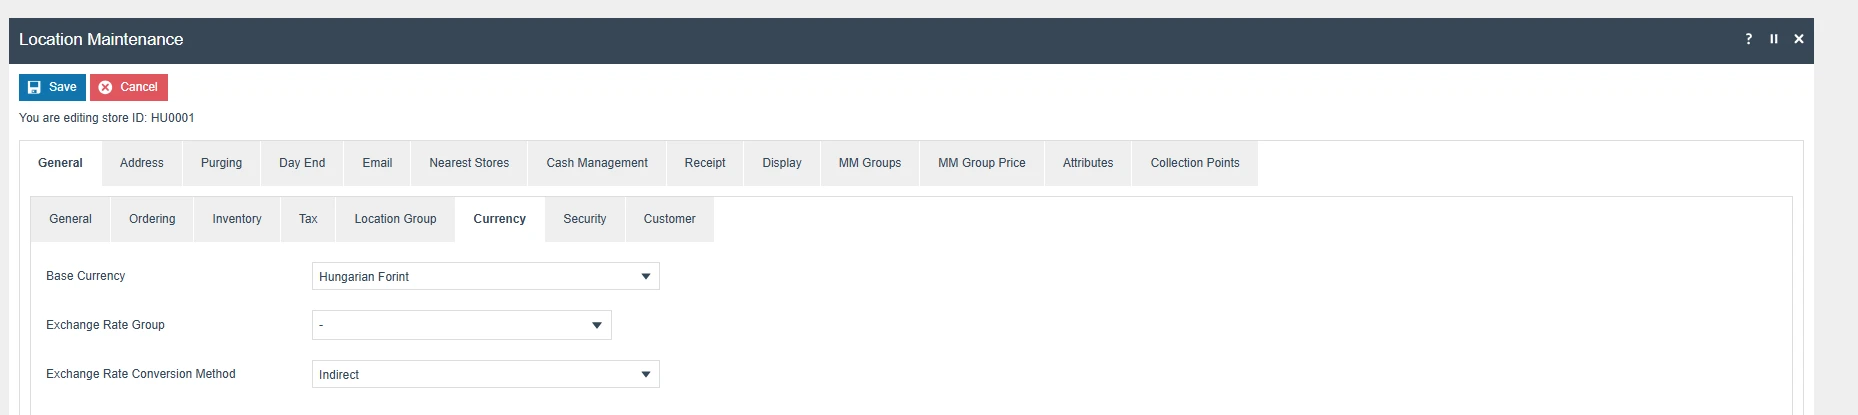Viewport: 1858px width, 415px height.
Task: Open the Purging tab
Action: pyautogui.click(x=221, y=163)
